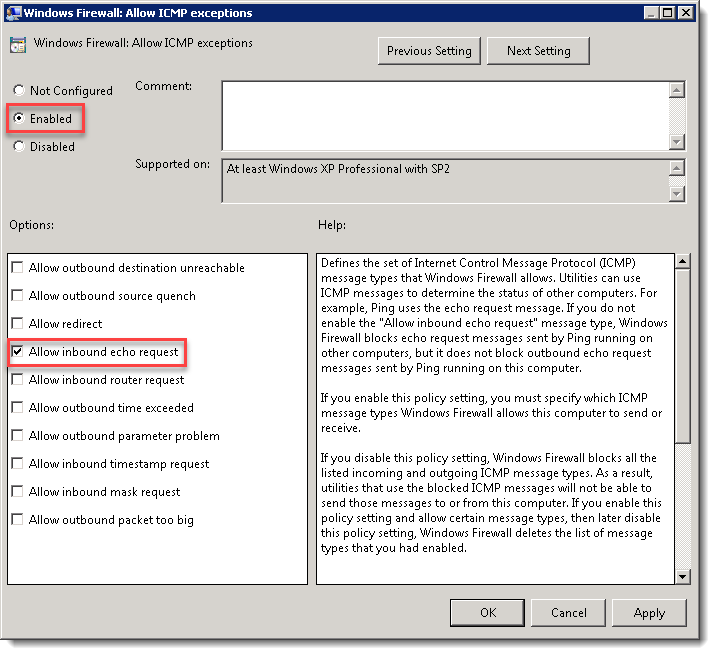Select the Not Configured radio button
This screenshot has width=715, height=655.
coord(19,91)
